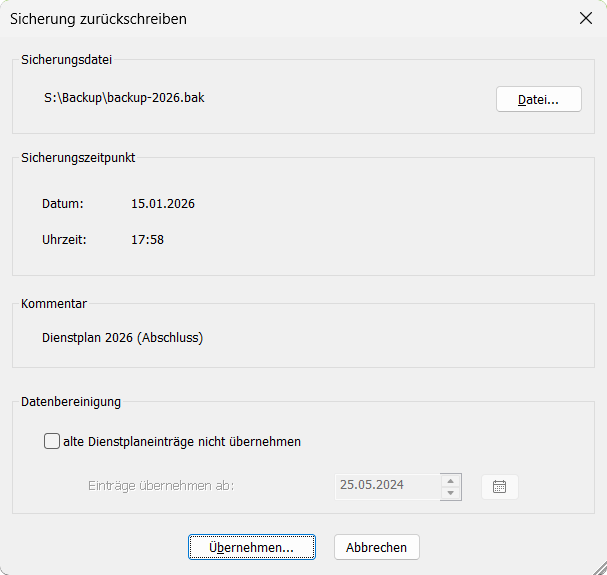607x575 pixels.
Task: Select the backup path S:\Backup\backup-2026.bak
Action: coord(124,98)
